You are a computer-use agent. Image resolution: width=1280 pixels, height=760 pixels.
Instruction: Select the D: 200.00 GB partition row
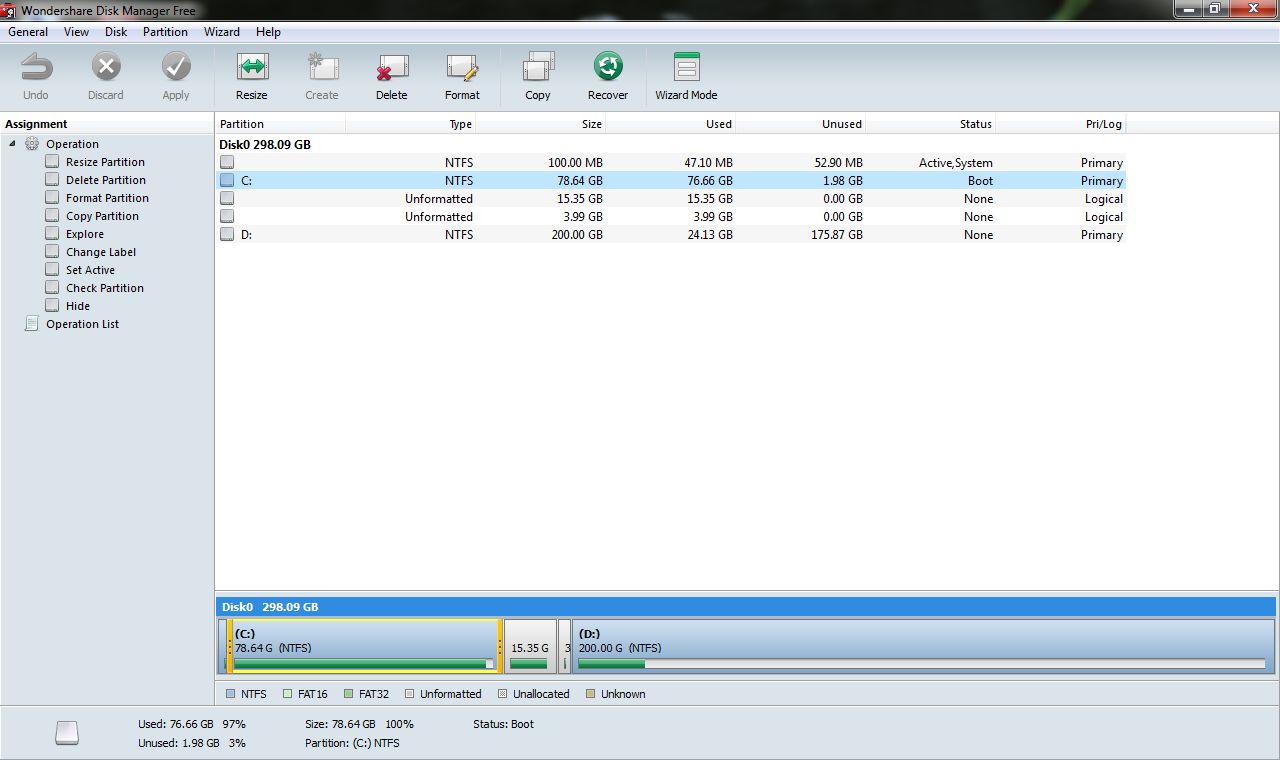671,234
